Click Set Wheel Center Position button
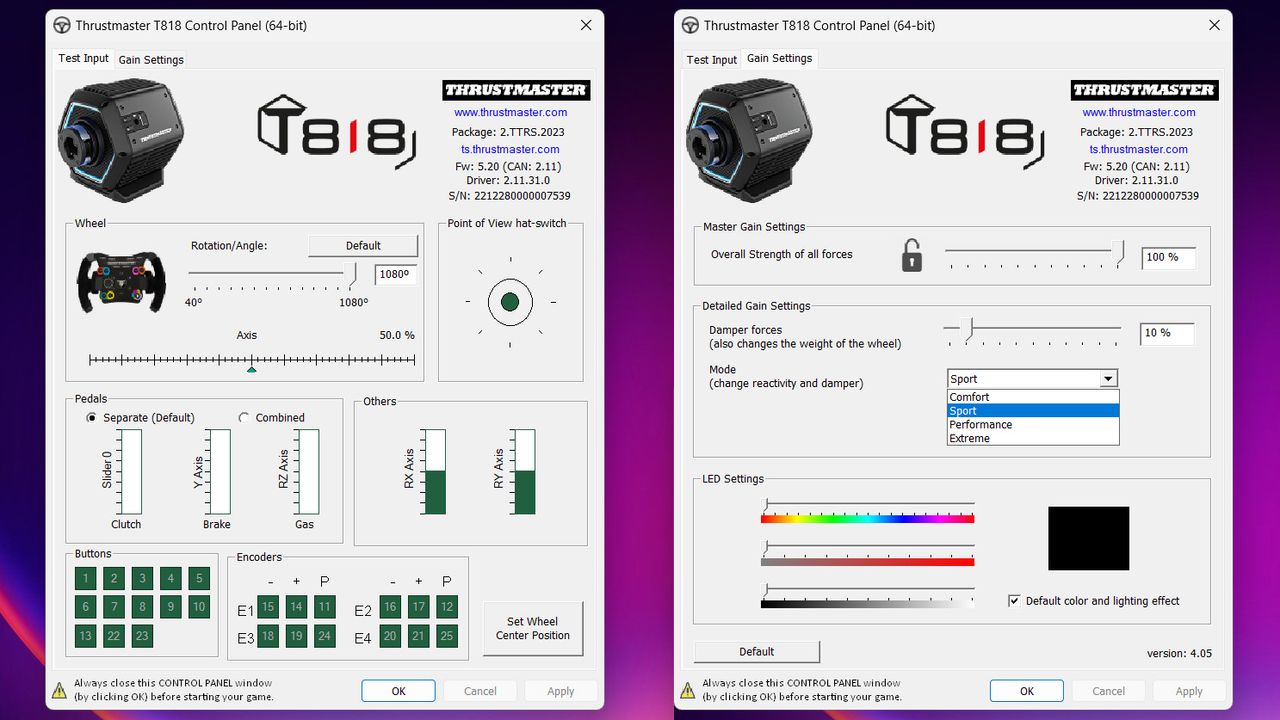The image size is (1280, 720). pyautogui.click(x=533, y=628)
